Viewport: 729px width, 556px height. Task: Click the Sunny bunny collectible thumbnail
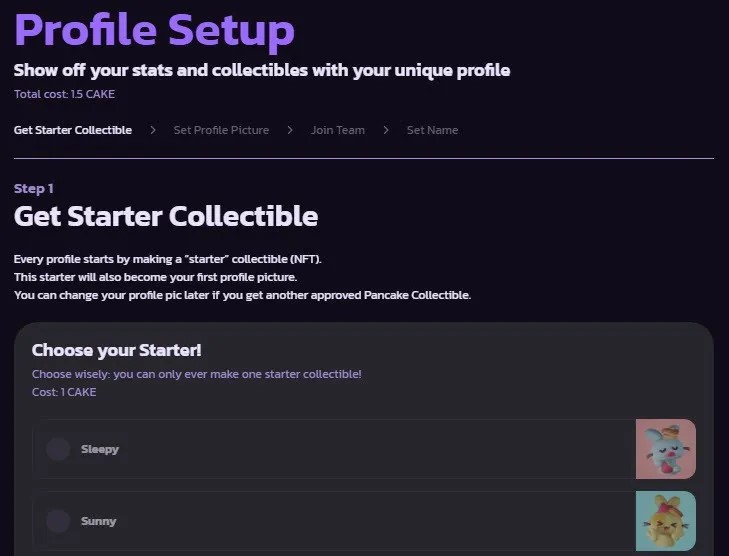(666, 521)
